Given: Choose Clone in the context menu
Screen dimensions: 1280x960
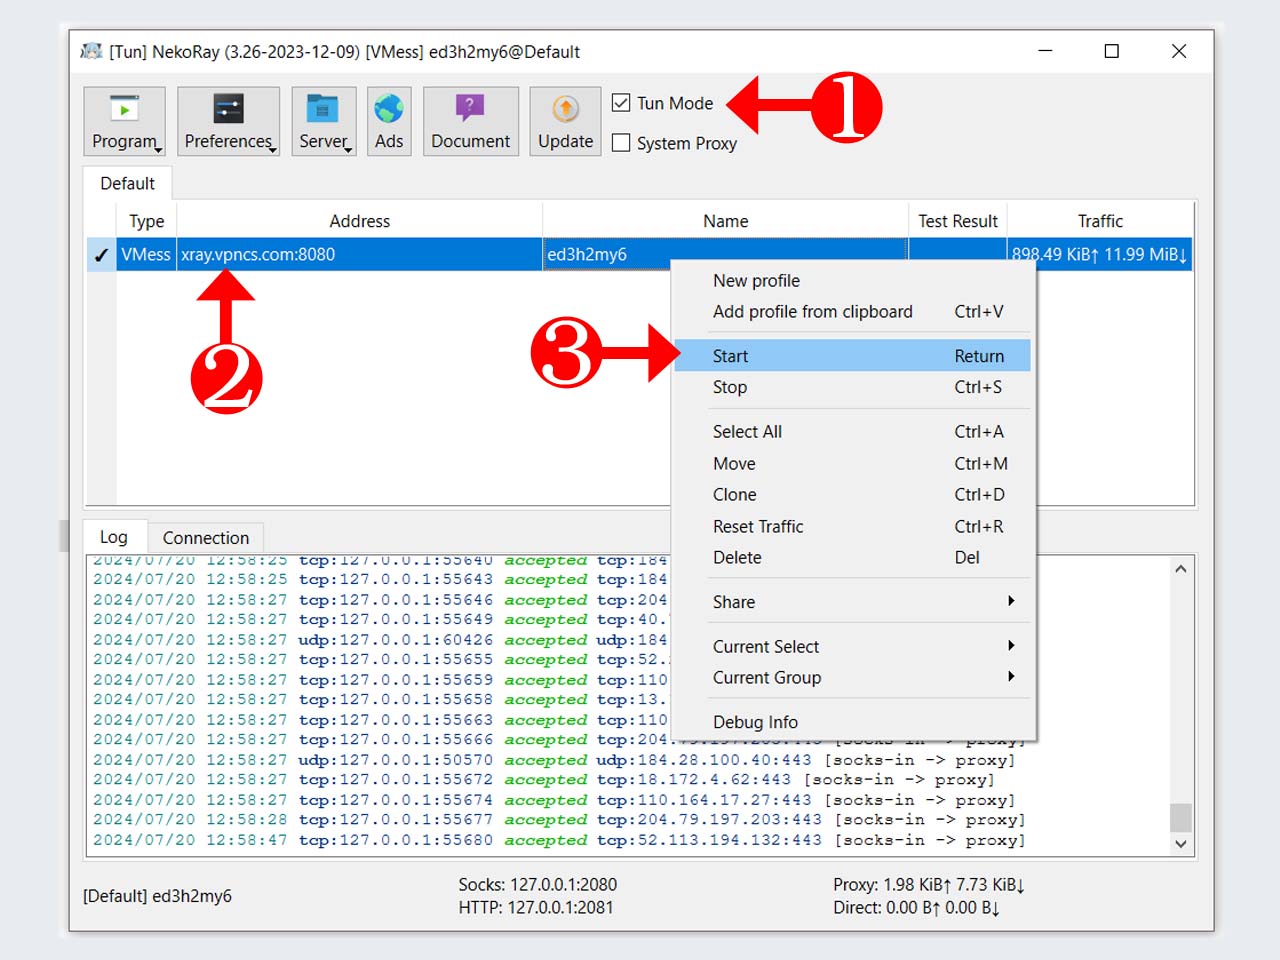Looking at the screenshot, I should click(x=853, y=495).
